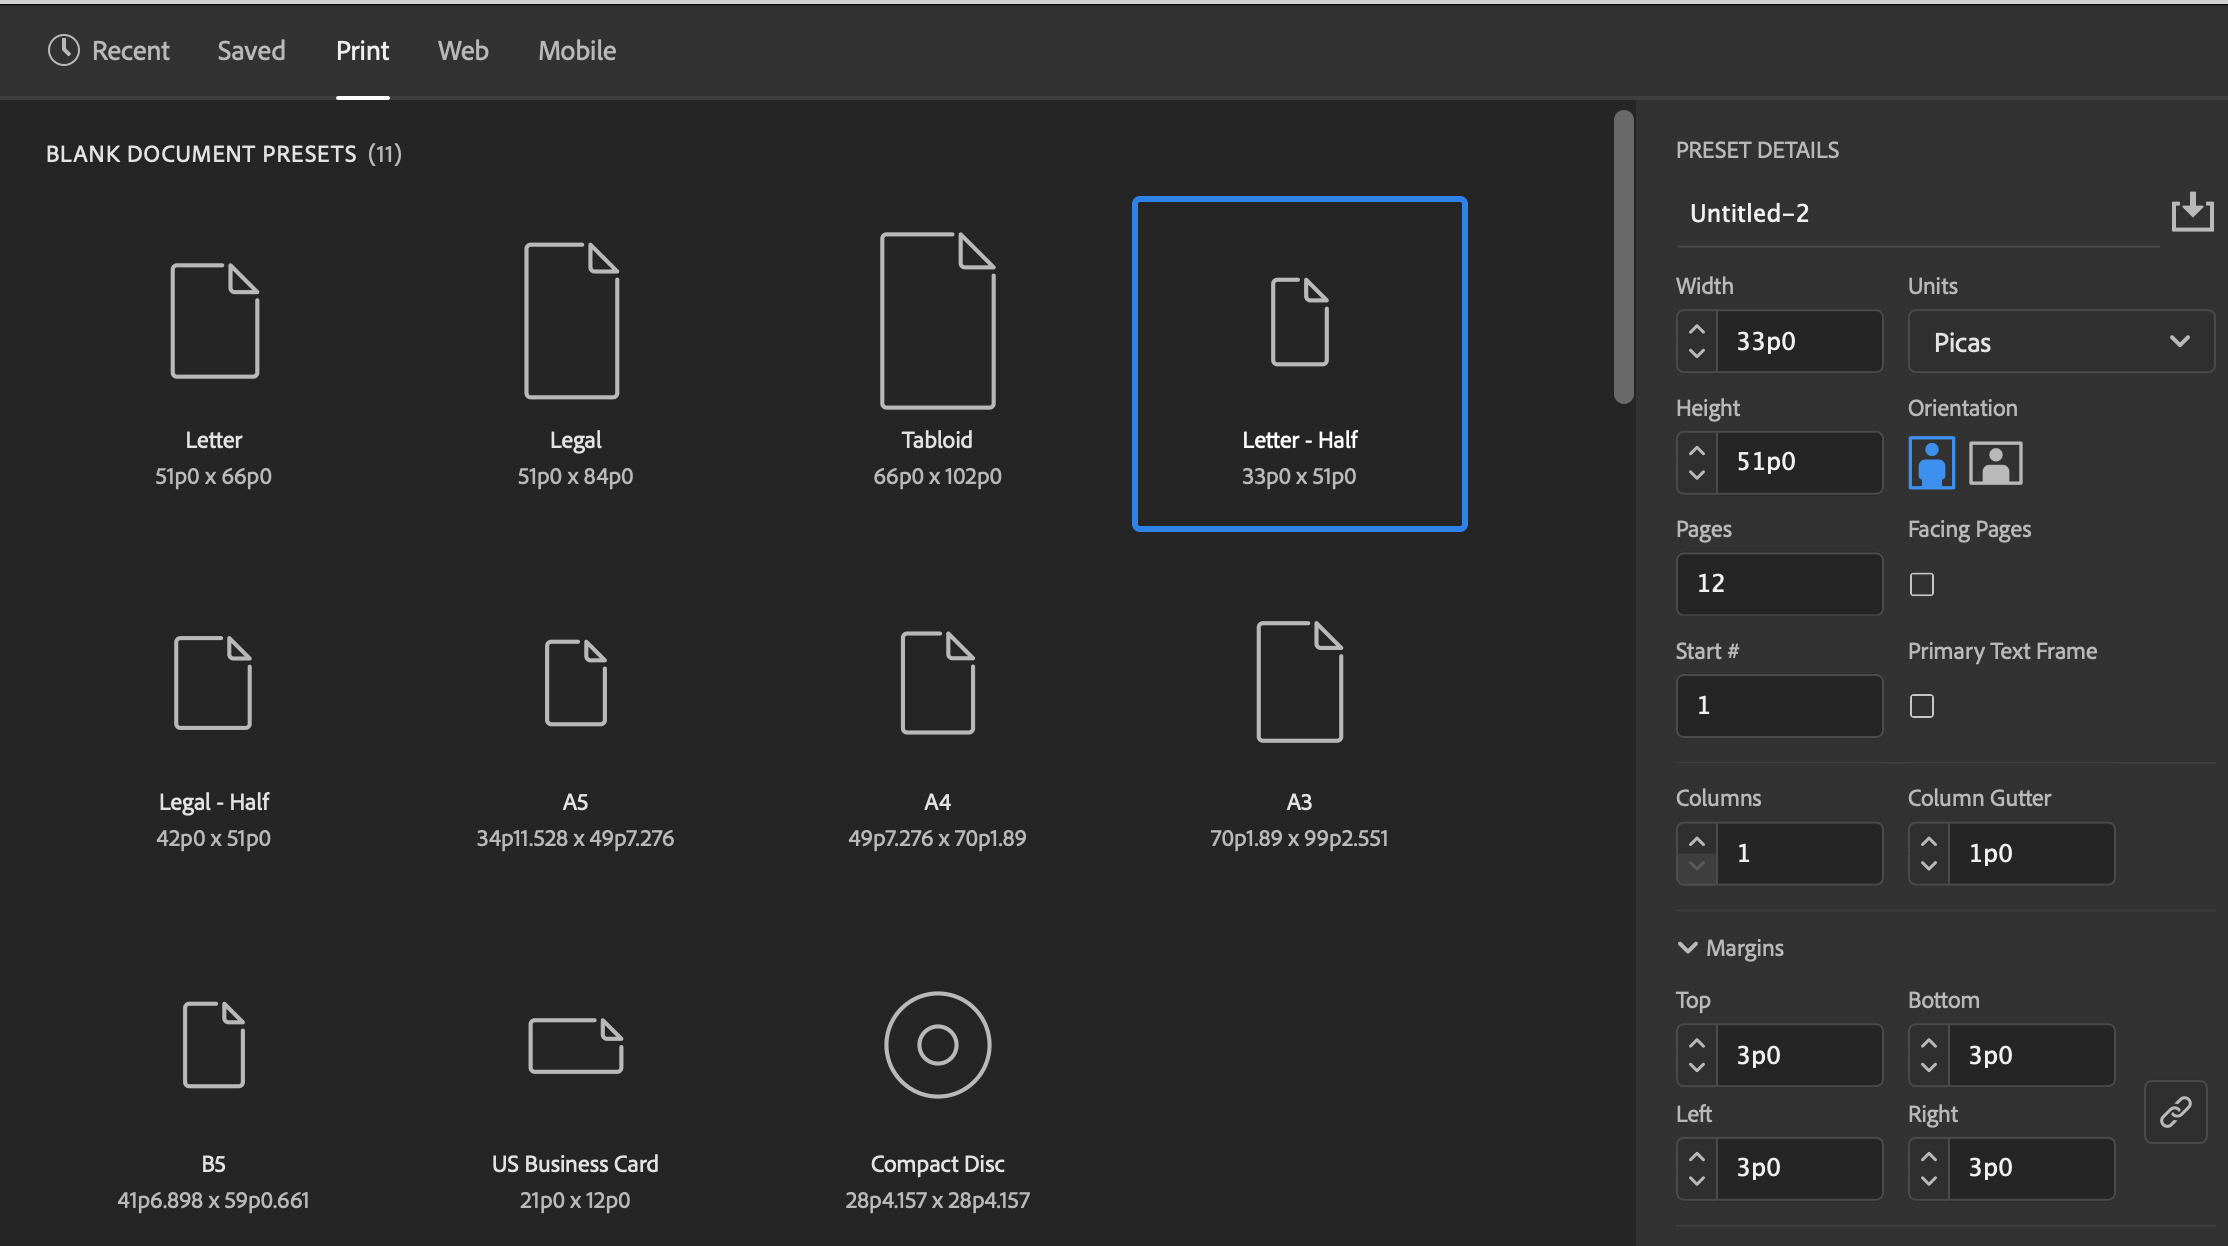Screen dimensions: 2228x1246
Task: Select landscape orientation icon
Action: pyautogui.click(x=1995, y=463)
